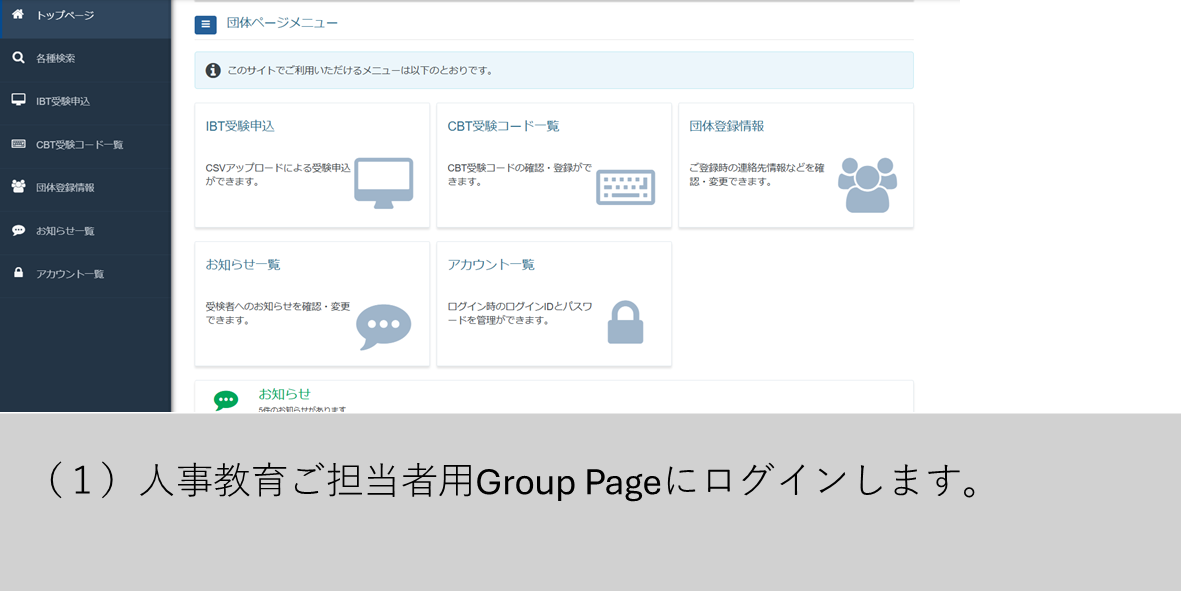Image resolution: width=1181 pixels, height=591 pixels.
Task: Go to 団体登録情報 in the sidebar
Action: point(85,187)
